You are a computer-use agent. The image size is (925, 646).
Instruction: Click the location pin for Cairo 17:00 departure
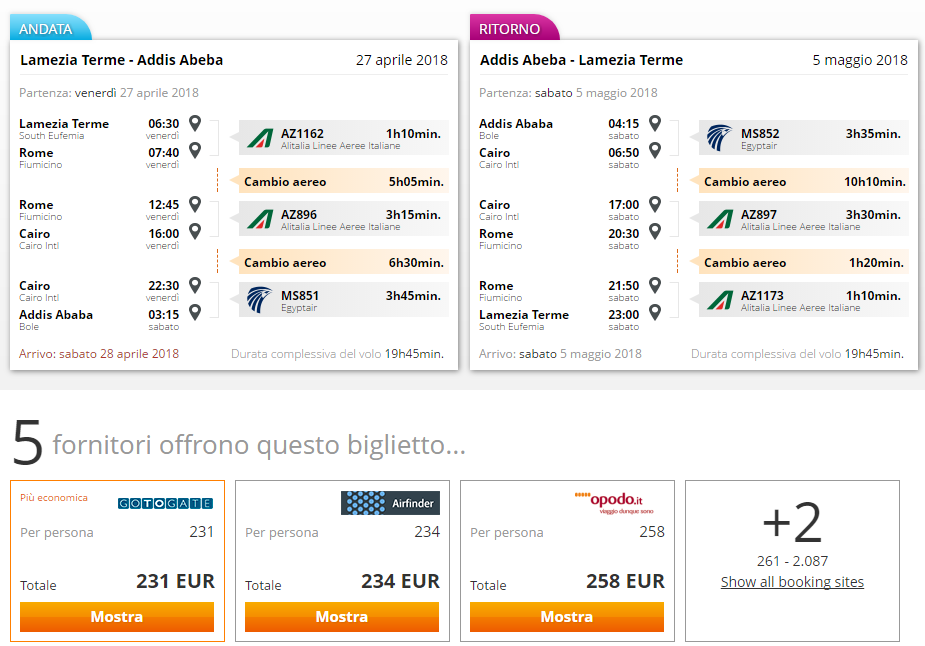coord(655,204)
